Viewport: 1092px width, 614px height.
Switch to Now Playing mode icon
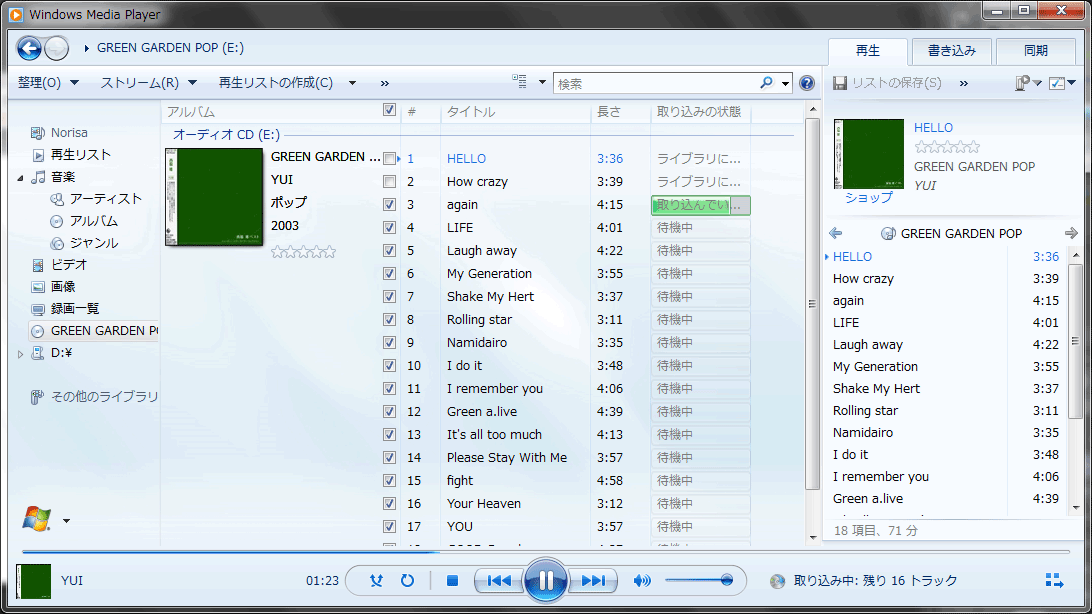point(1054,581)
